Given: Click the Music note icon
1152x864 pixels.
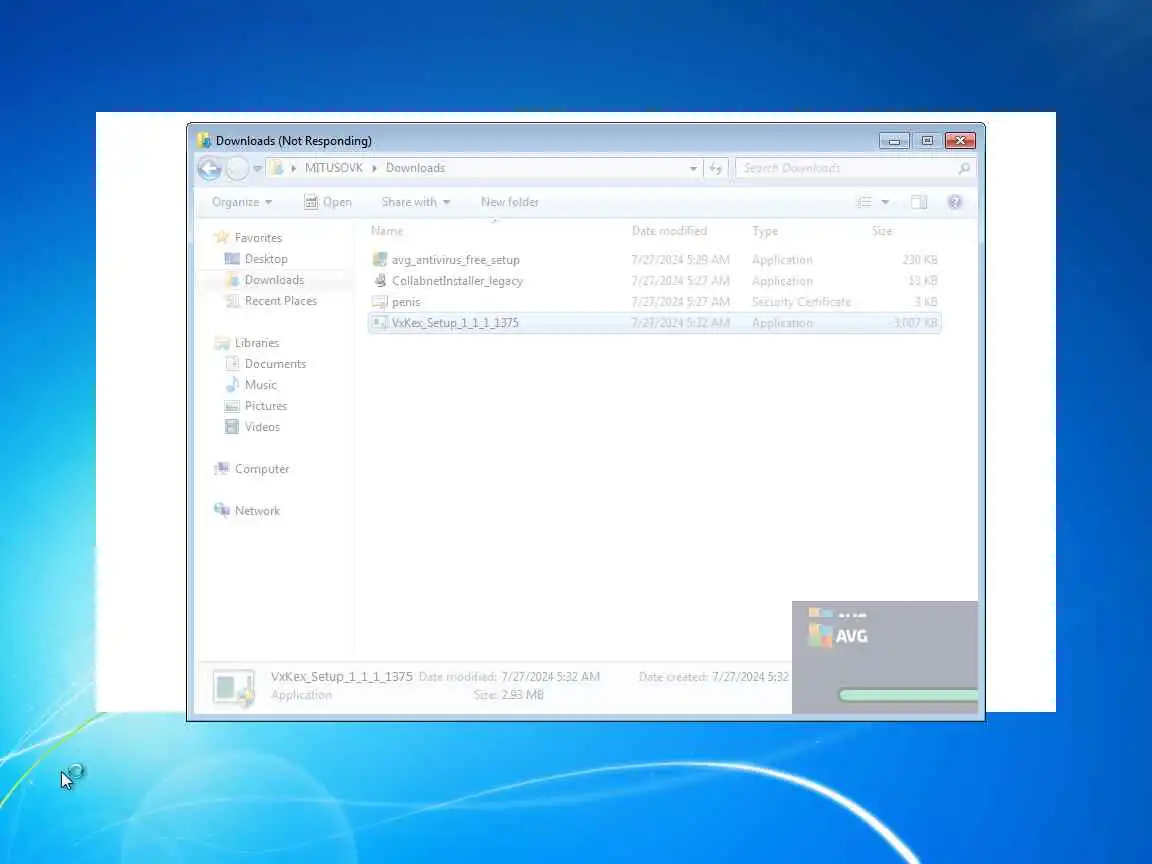Looking at the screenshot, I should pyautogui.click(x=232, y=384).
